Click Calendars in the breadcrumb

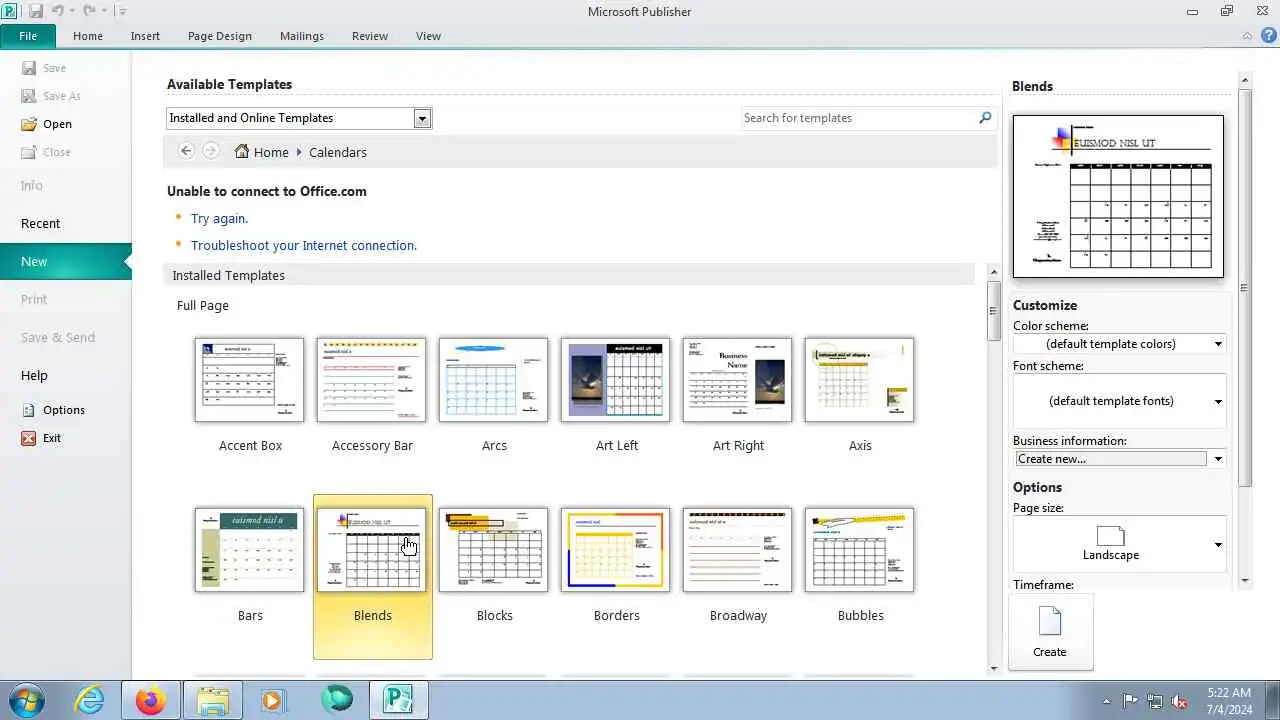(338, 152)
